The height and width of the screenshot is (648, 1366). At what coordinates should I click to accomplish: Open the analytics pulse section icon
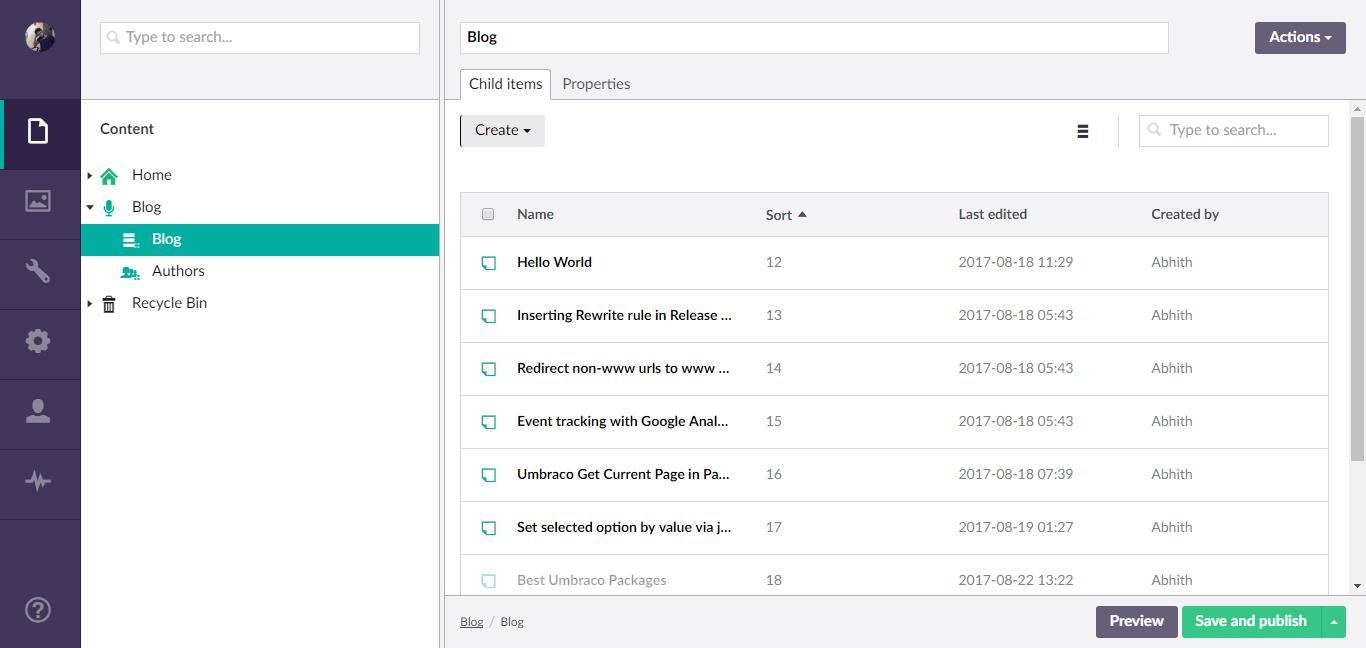(38, 481)
